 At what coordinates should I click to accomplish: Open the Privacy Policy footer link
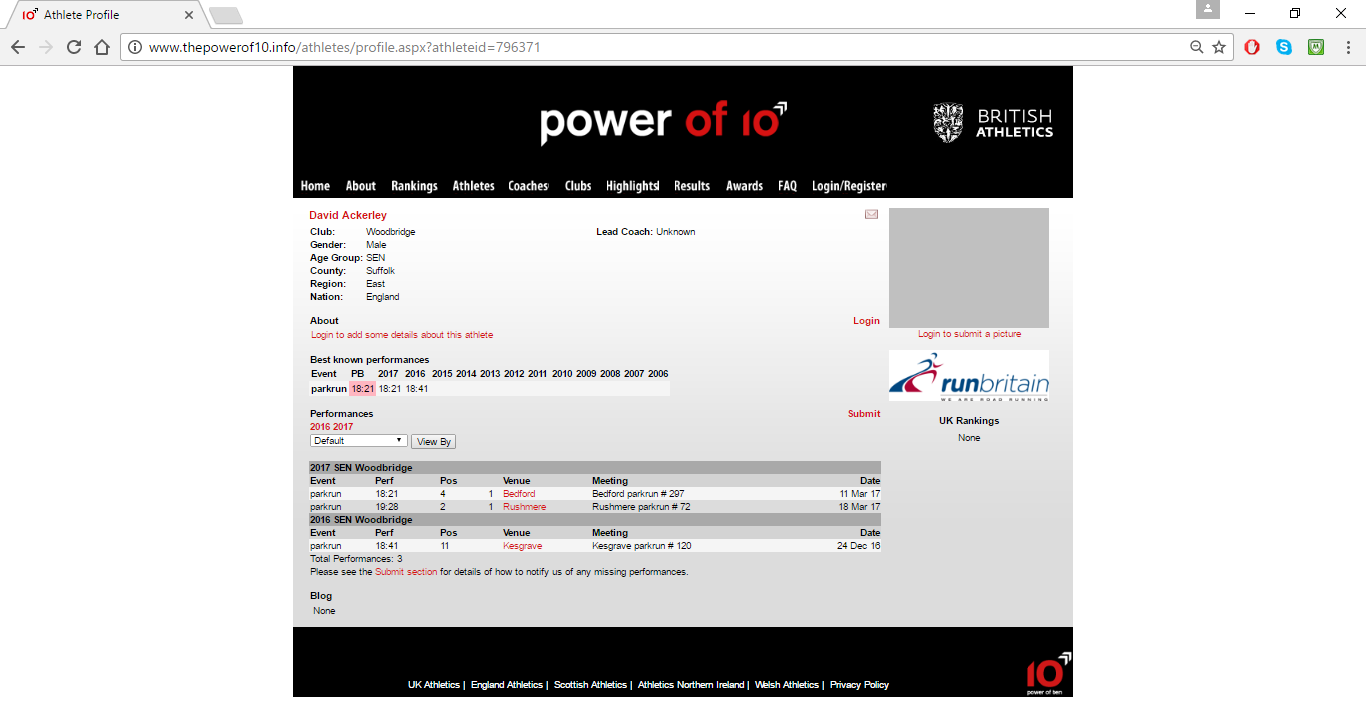coord(859,685)
